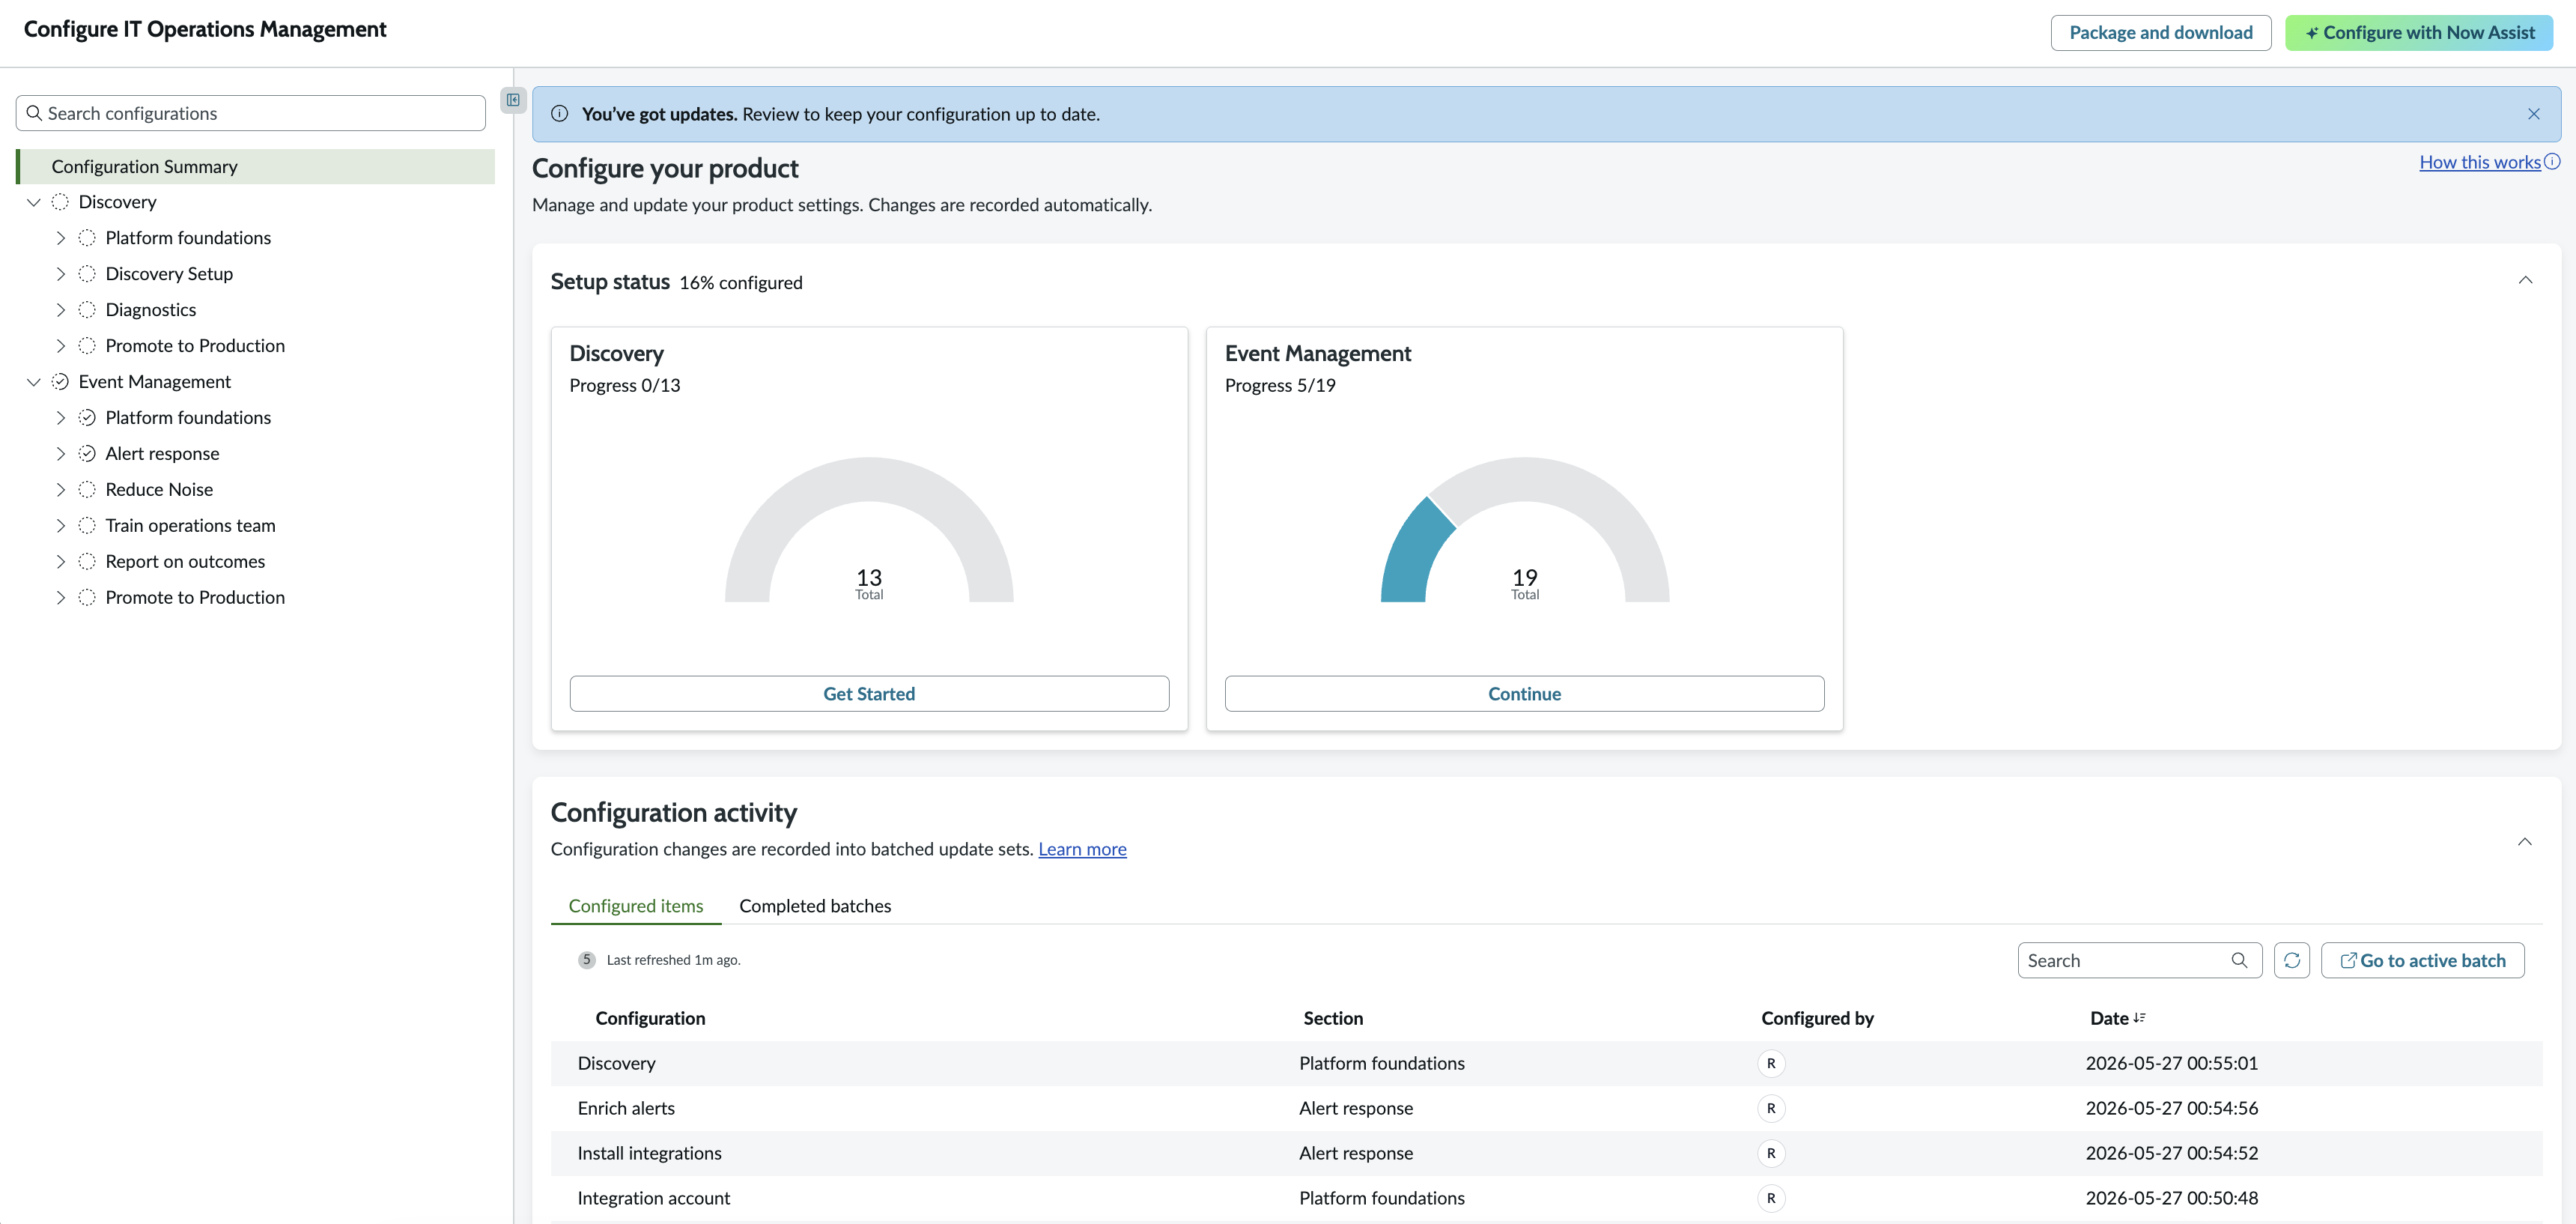This screenshot has height=1224, width=2576.
Task: Click the 16% configured status text
Action: coord(740,283)
